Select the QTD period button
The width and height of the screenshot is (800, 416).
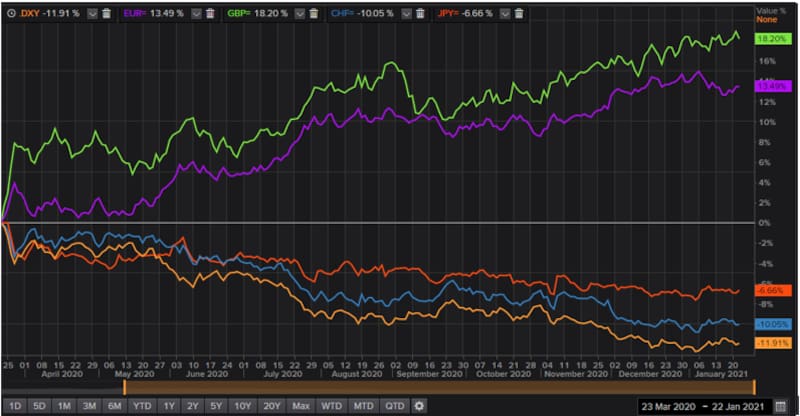[395, 406]
